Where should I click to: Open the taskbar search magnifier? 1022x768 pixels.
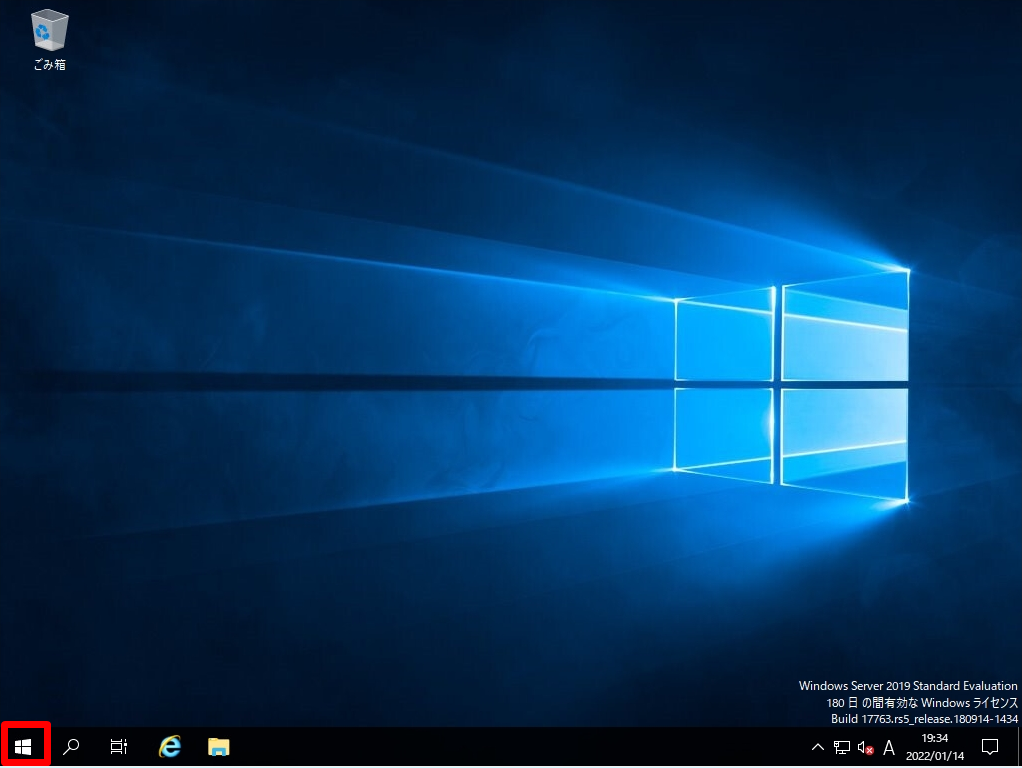pos(71,746)
